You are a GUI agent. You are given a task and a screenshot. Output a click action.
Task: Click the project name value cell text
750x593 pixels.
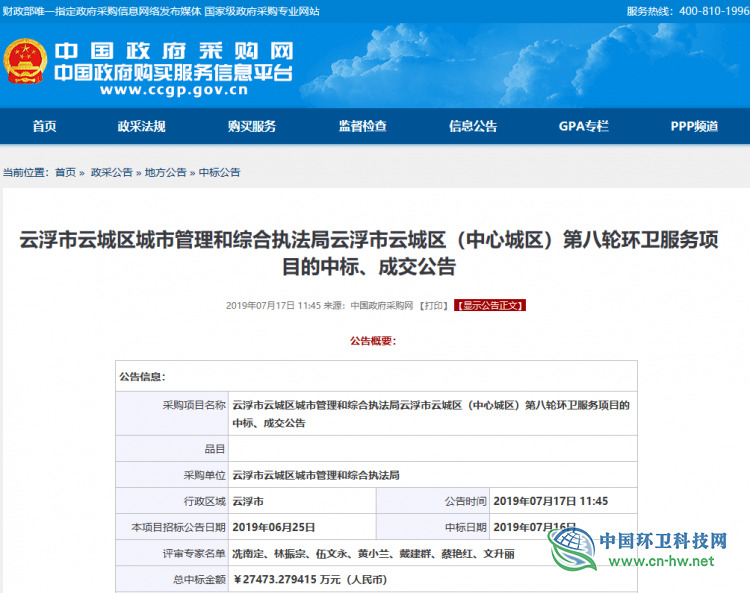(431, 414)
